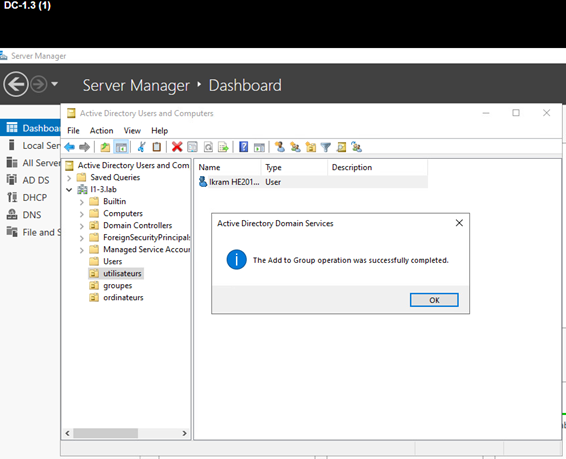The image size is (566, 459).
Task: Select the l1-3.lab domain
Action: click(103, 189)
